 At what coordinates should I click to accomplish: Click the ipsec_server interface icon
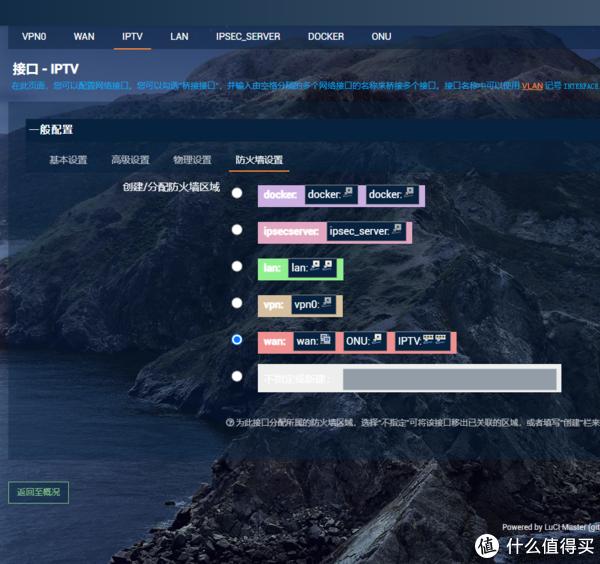(397, 229)
